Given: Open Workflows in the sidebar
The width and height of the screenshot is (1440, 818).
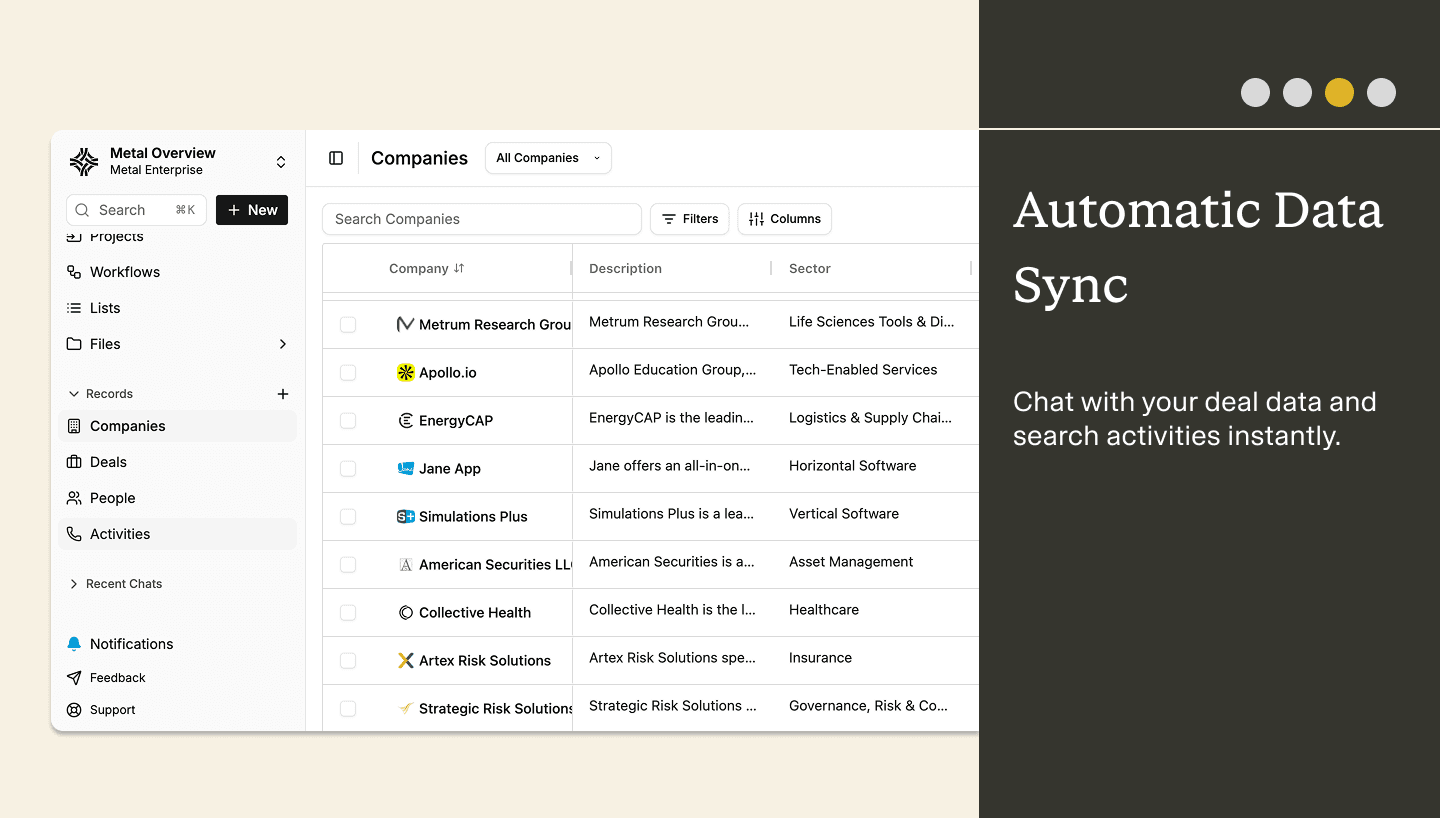Looking at the screenshot, I should [124, 272].
